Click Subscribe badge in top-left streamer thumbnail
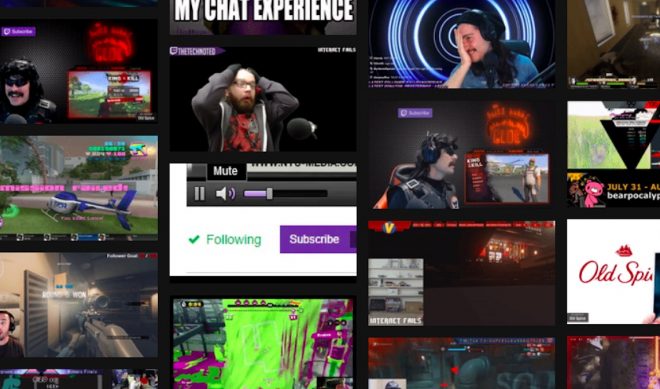 tap(18, 32)
